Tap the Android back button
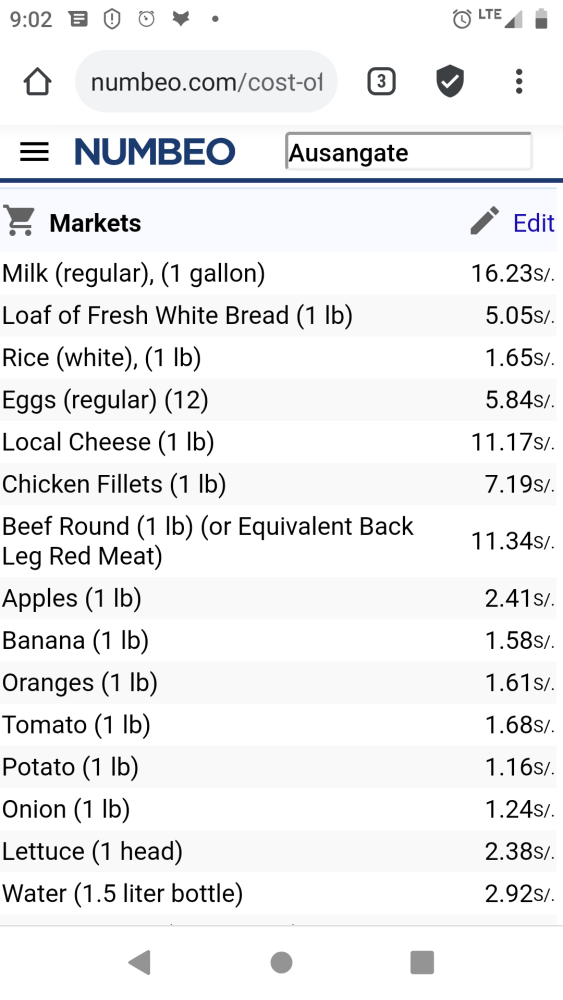The width and height of the screenshot is (563, 1000). click(140, 962)
